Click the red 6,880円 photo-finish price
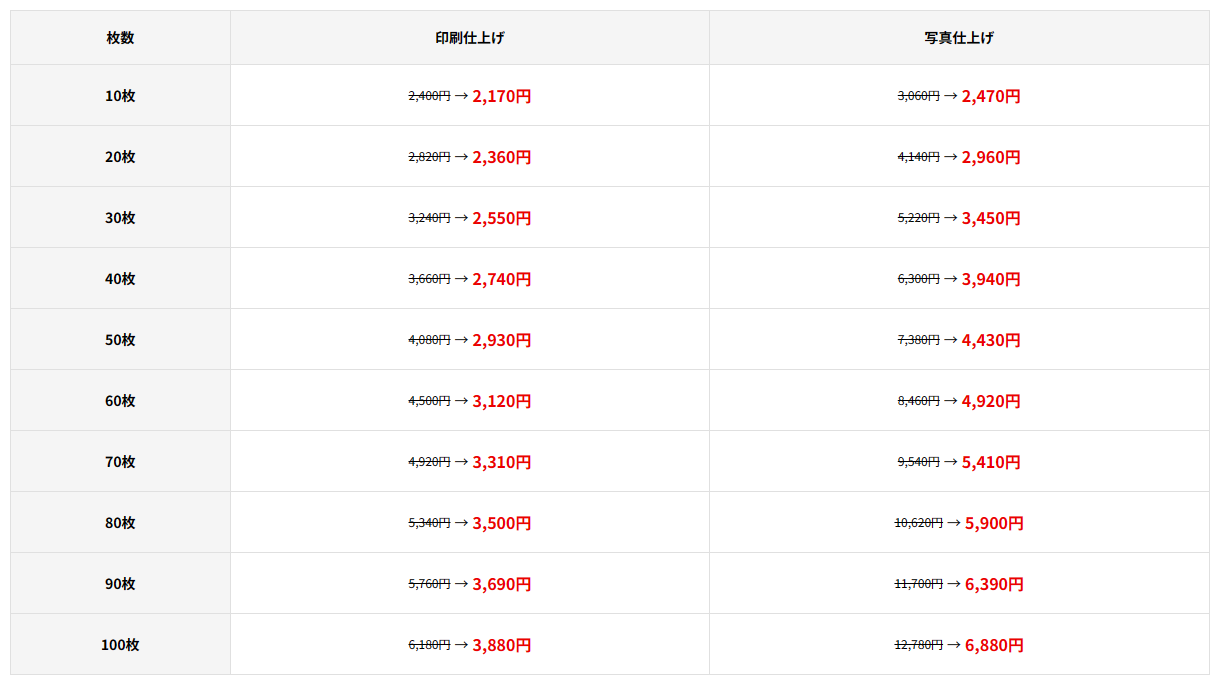The height and width of the screenshot is (688, 1222). [994, 646]
